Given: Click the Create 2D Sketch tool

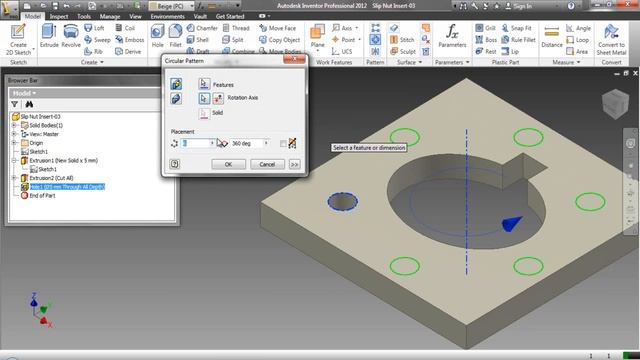Looking at the screenshot, I should pos(18,40).
